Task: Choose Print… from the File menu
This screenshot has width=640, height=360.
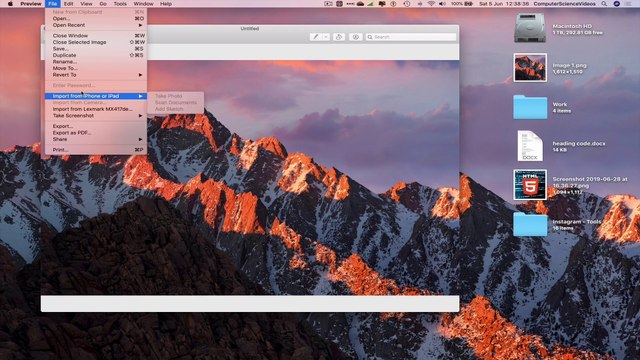Action: click(x=96, y=150)
